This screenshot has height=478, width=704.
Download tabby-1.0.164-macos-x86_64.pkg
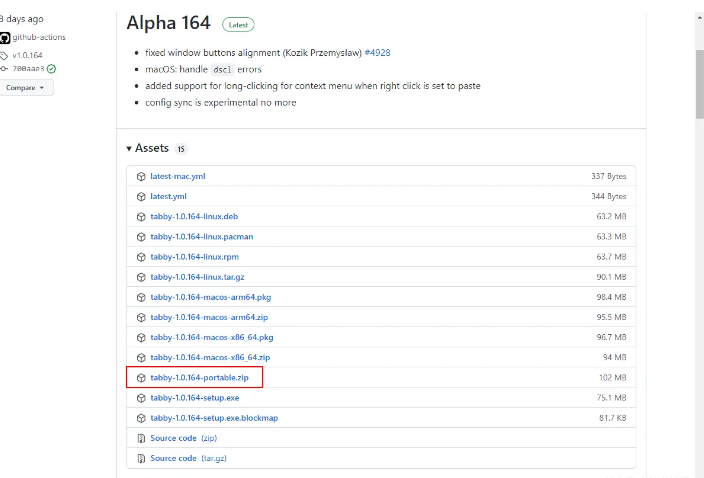click(211, 337)
